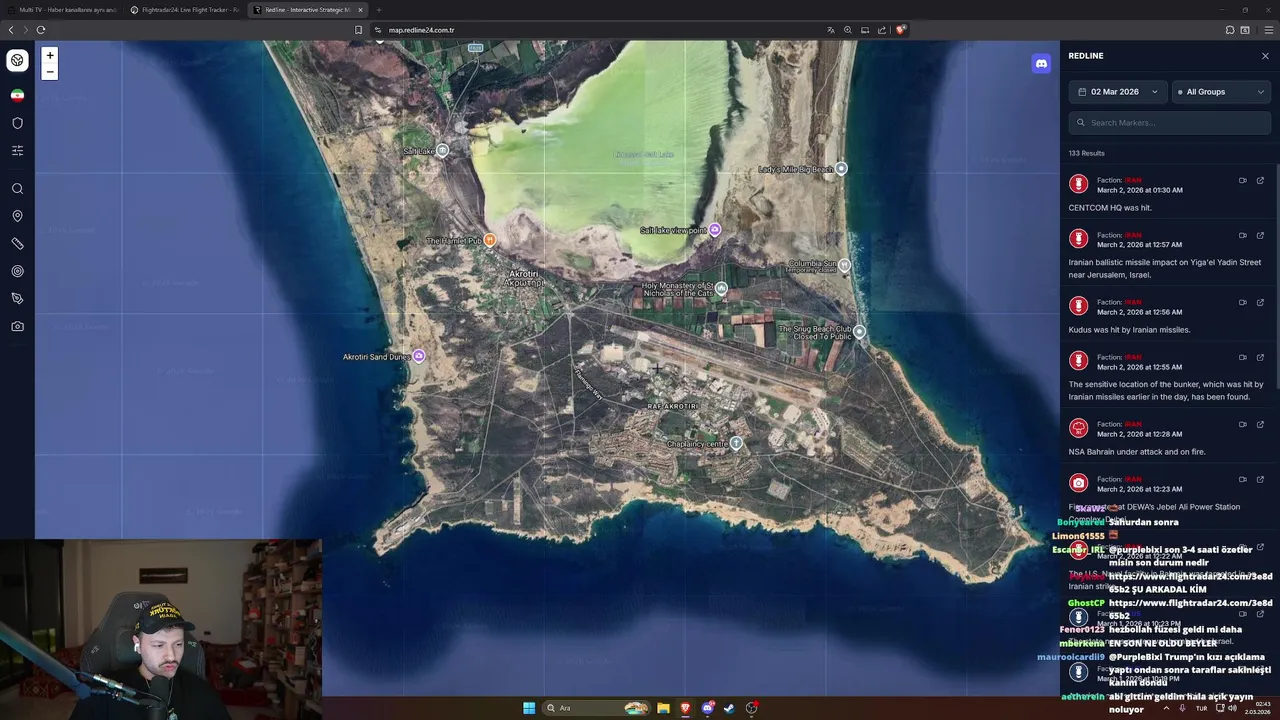Click Lady's Mile Dog Beach marker
1280x720 pixels.
(x=841, y=169)
